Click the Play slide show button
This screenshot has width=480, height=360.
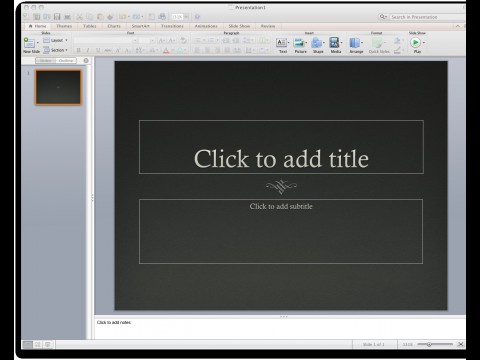416,43
